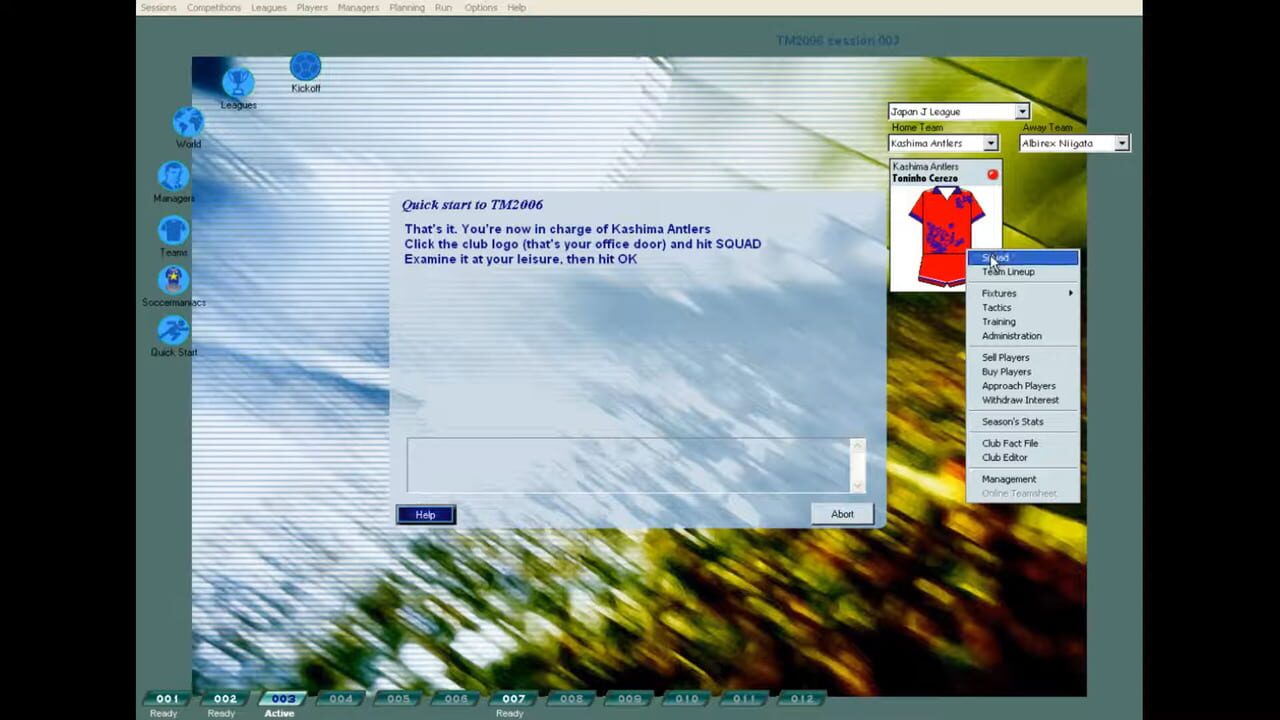The image size is (1280, 720).
Task: Activate session 003 tab indicator
Action: pos(282,698)
